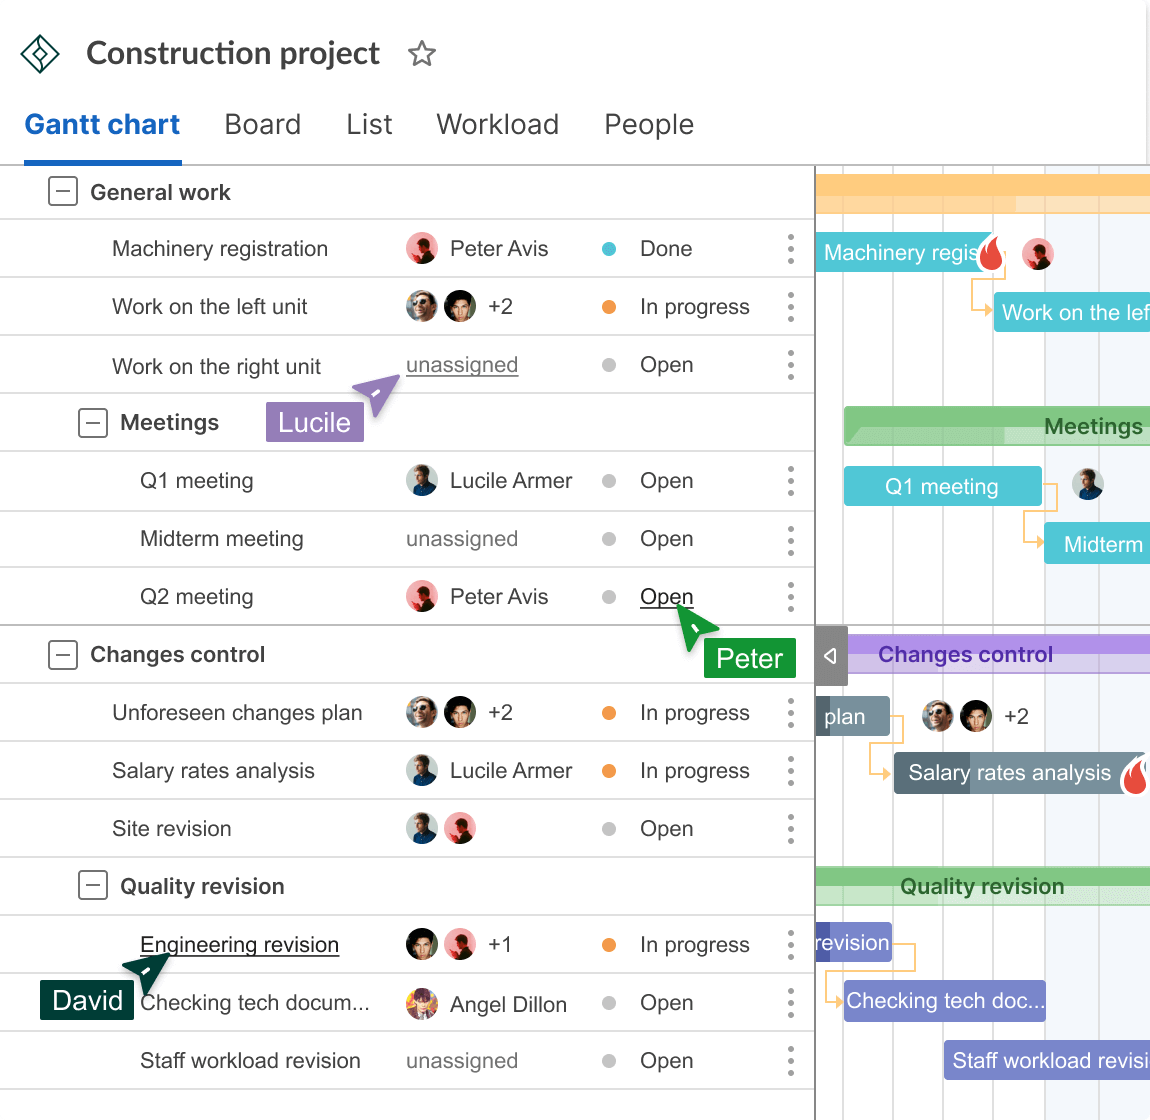The image size is (1150, 1120).
Task: Click the orange In progress status dot
Action: (x=609, y=307)
